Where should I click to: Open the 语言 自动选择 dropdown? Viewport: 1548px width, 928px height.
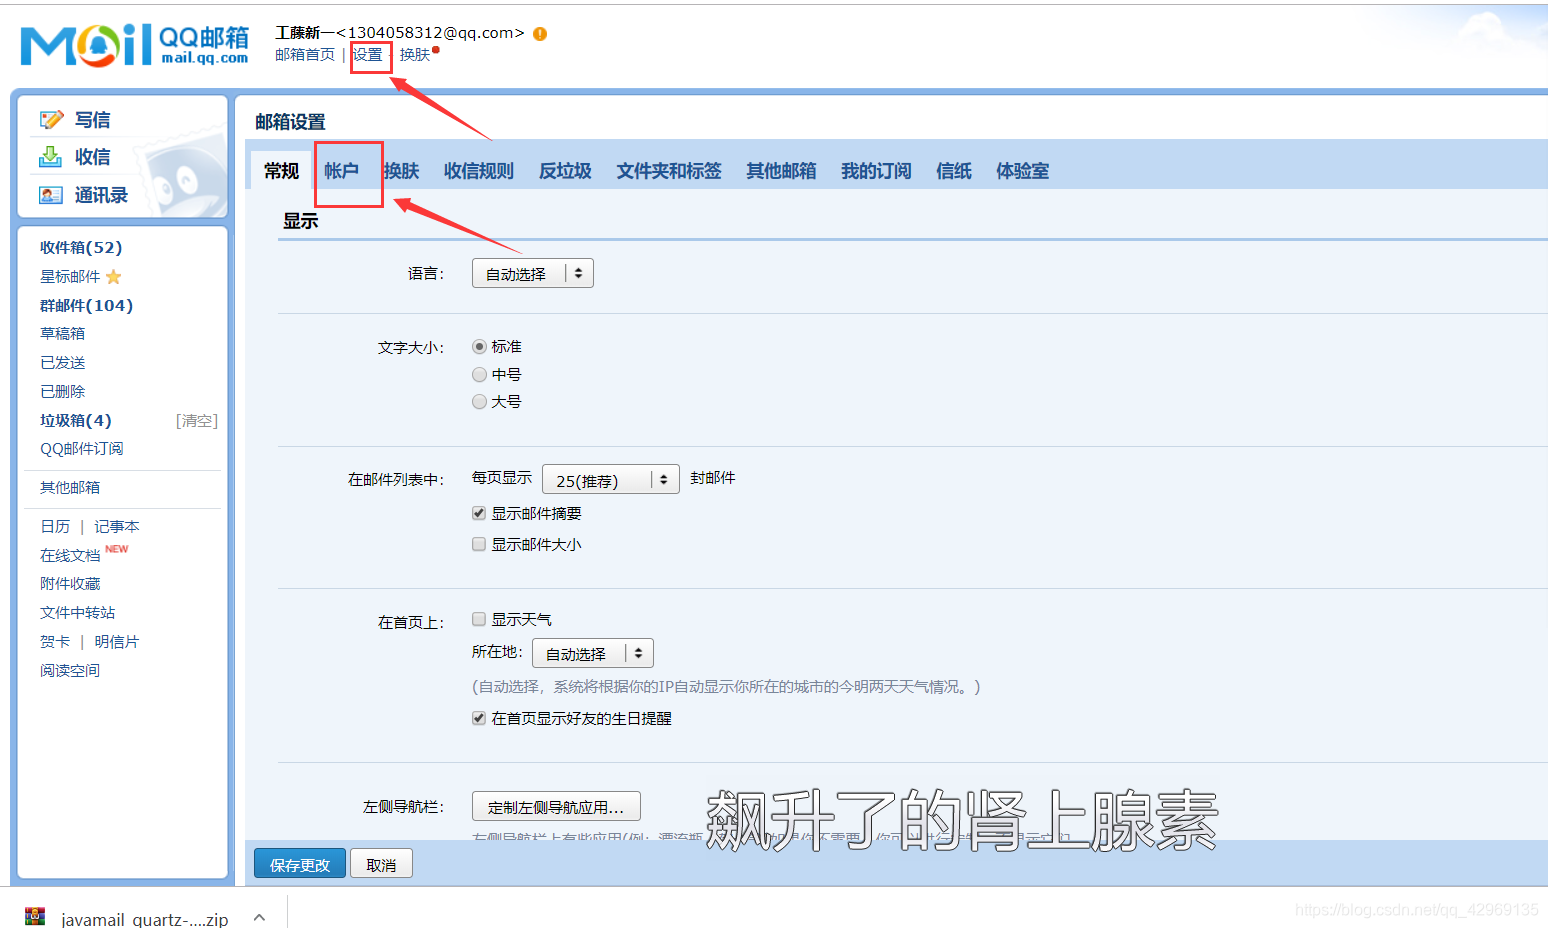tap(533, 273)
